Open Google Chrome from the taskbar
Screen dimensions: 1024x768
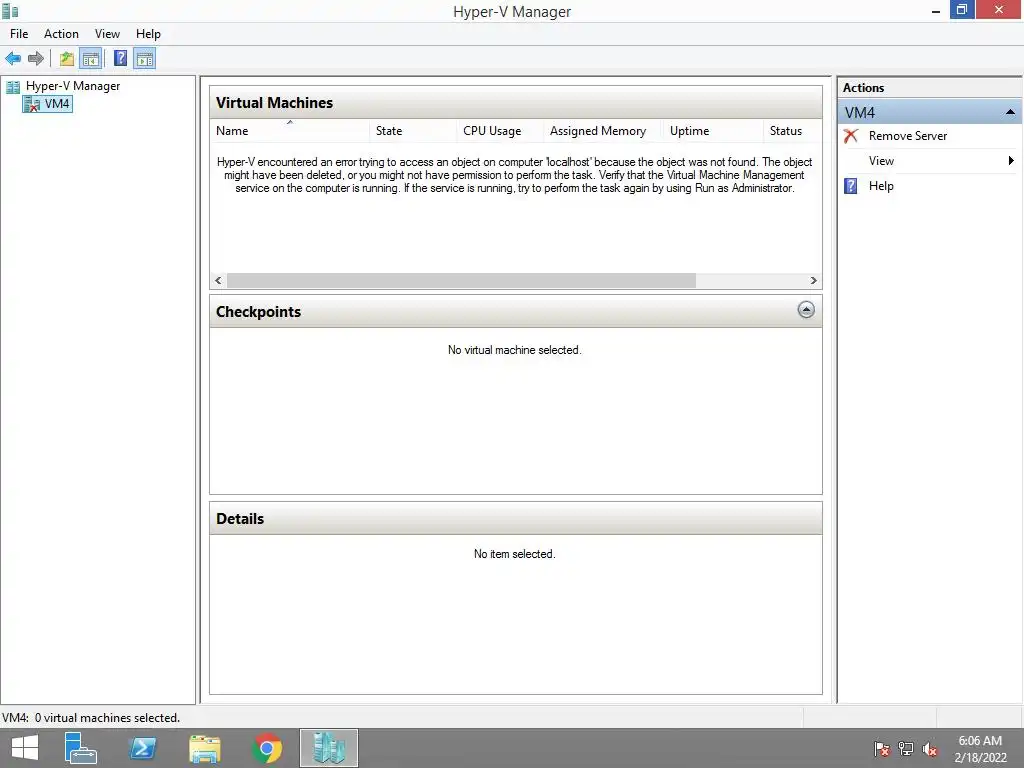point(266,748)
